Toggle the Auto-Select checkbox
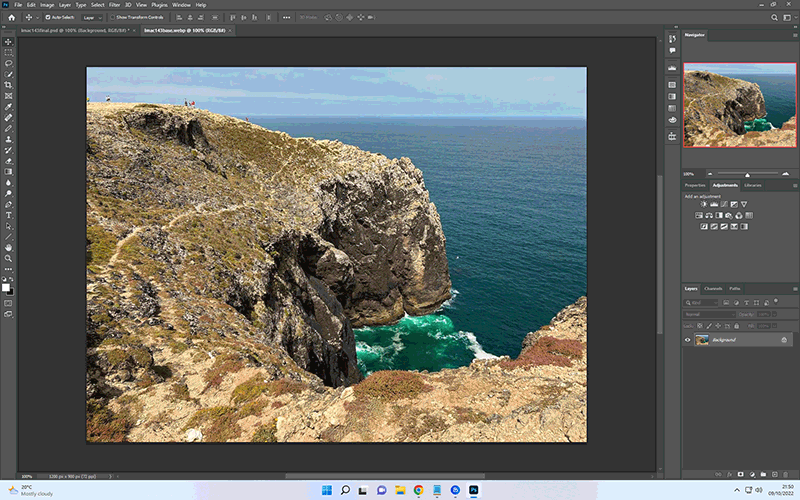The width and height of the screenshot is (800, 500). coord(48,17)
